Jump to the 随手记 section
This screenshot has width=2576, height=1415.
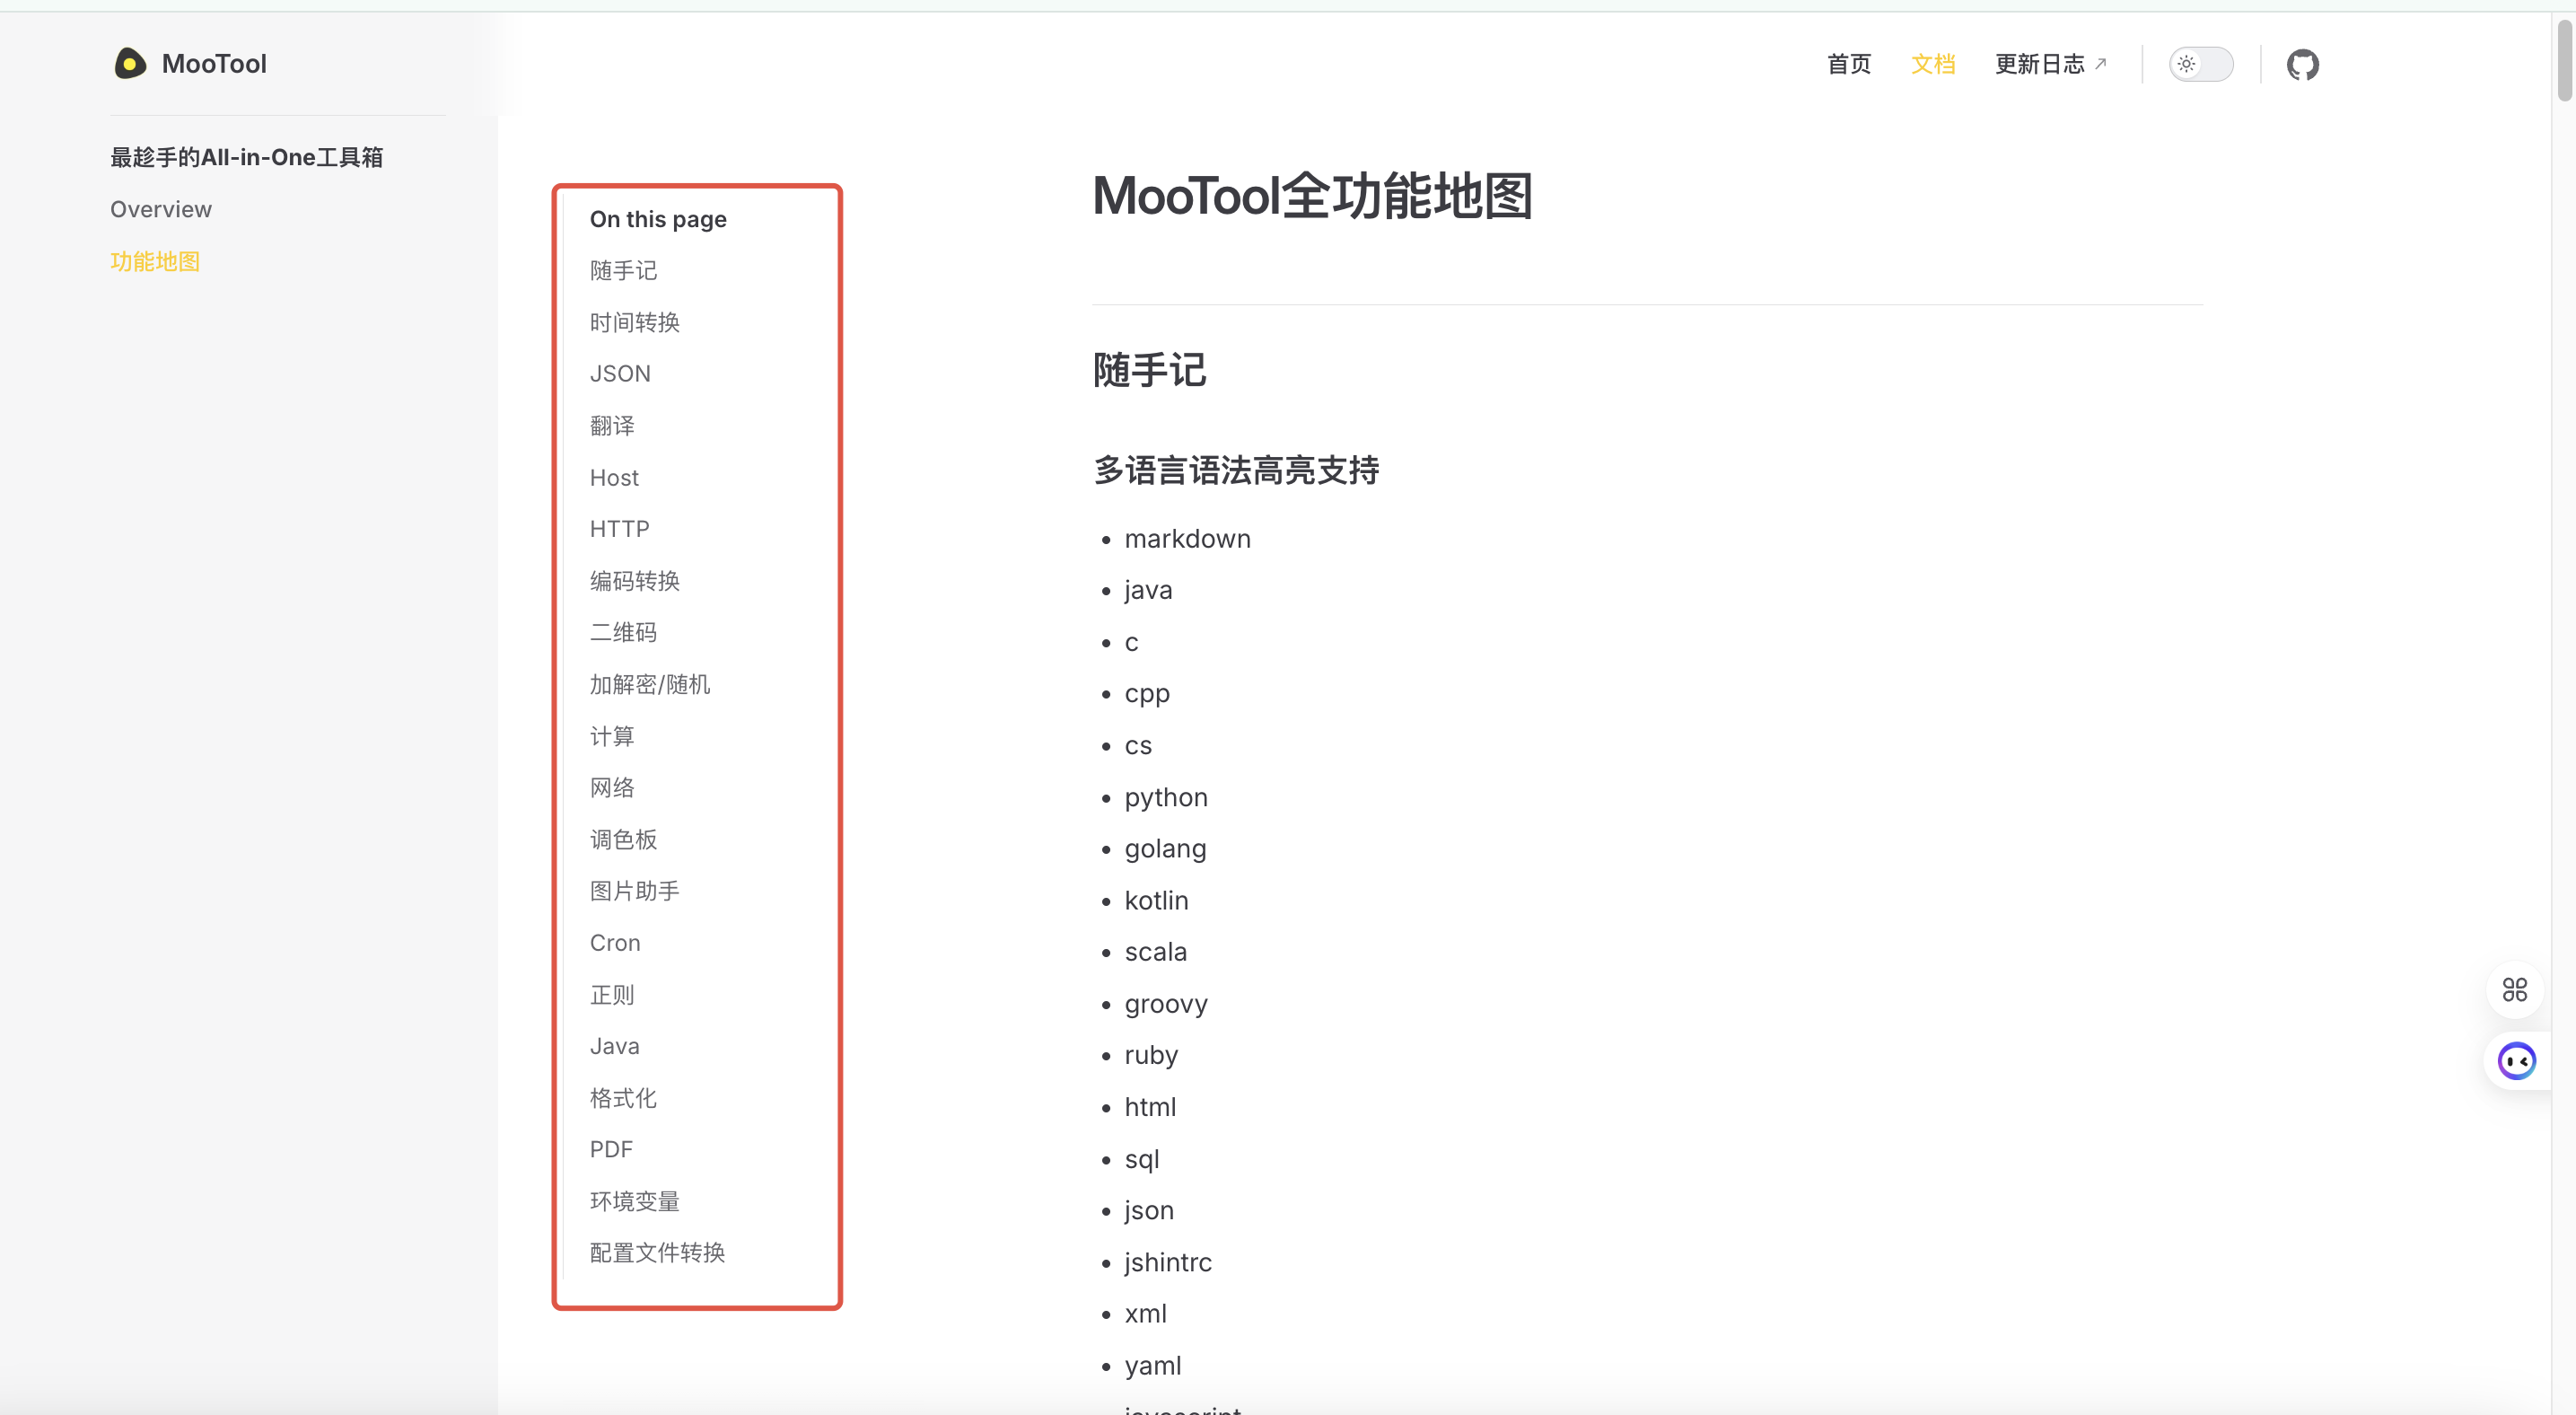(x=623, y=270)
